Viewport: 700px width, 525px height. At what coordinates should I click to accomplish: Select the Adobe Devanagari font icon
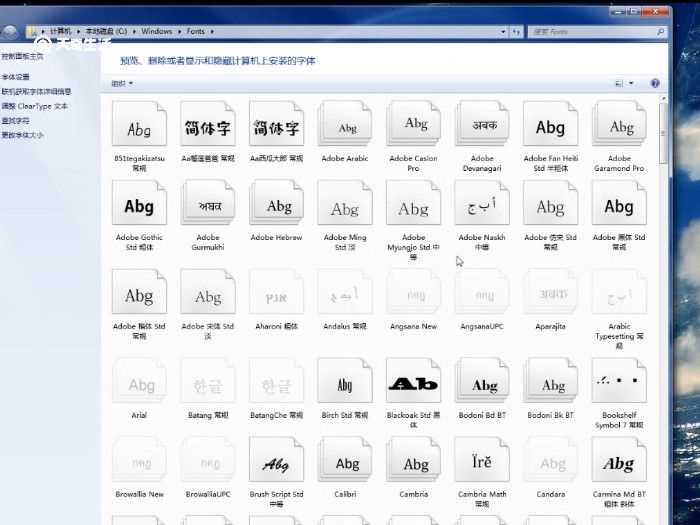tap(482, 124)
